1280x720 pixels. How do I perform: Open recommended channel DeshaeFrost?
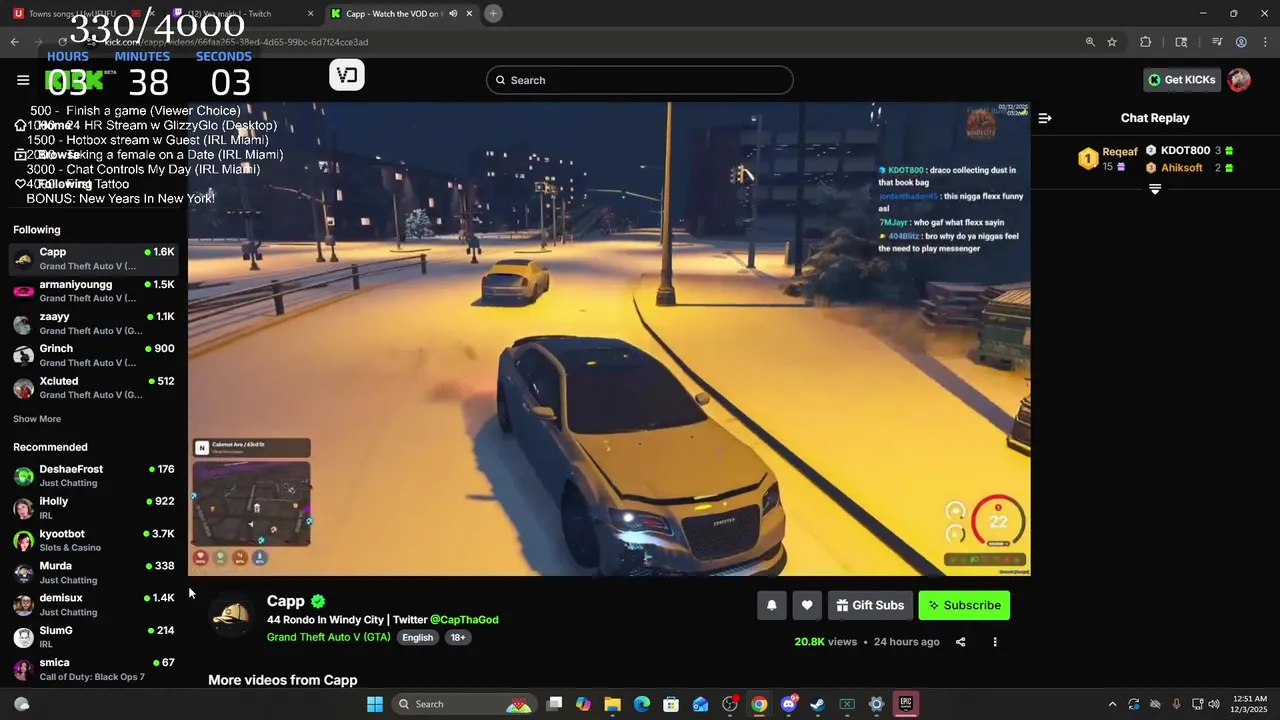(94, 476)
